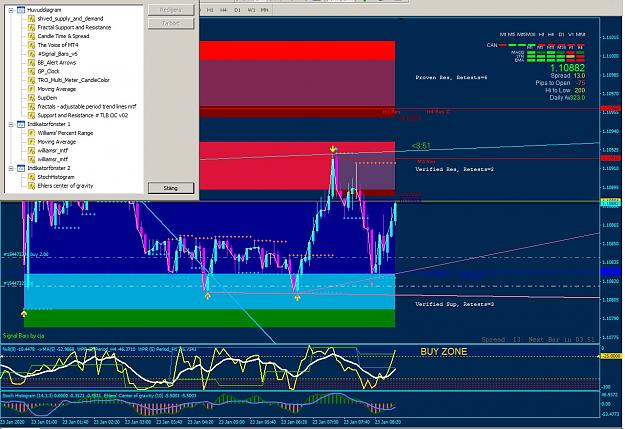This screenshot has height=429, width=625.
Task: Click the green '<3:51' candle timer label
Action: [421, 146]
